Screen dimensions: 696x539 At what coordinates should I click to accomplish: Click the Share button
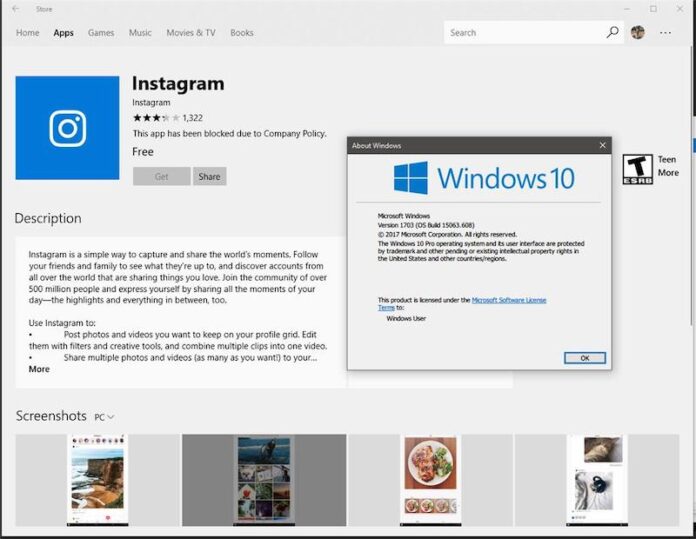tap(210, 176)
